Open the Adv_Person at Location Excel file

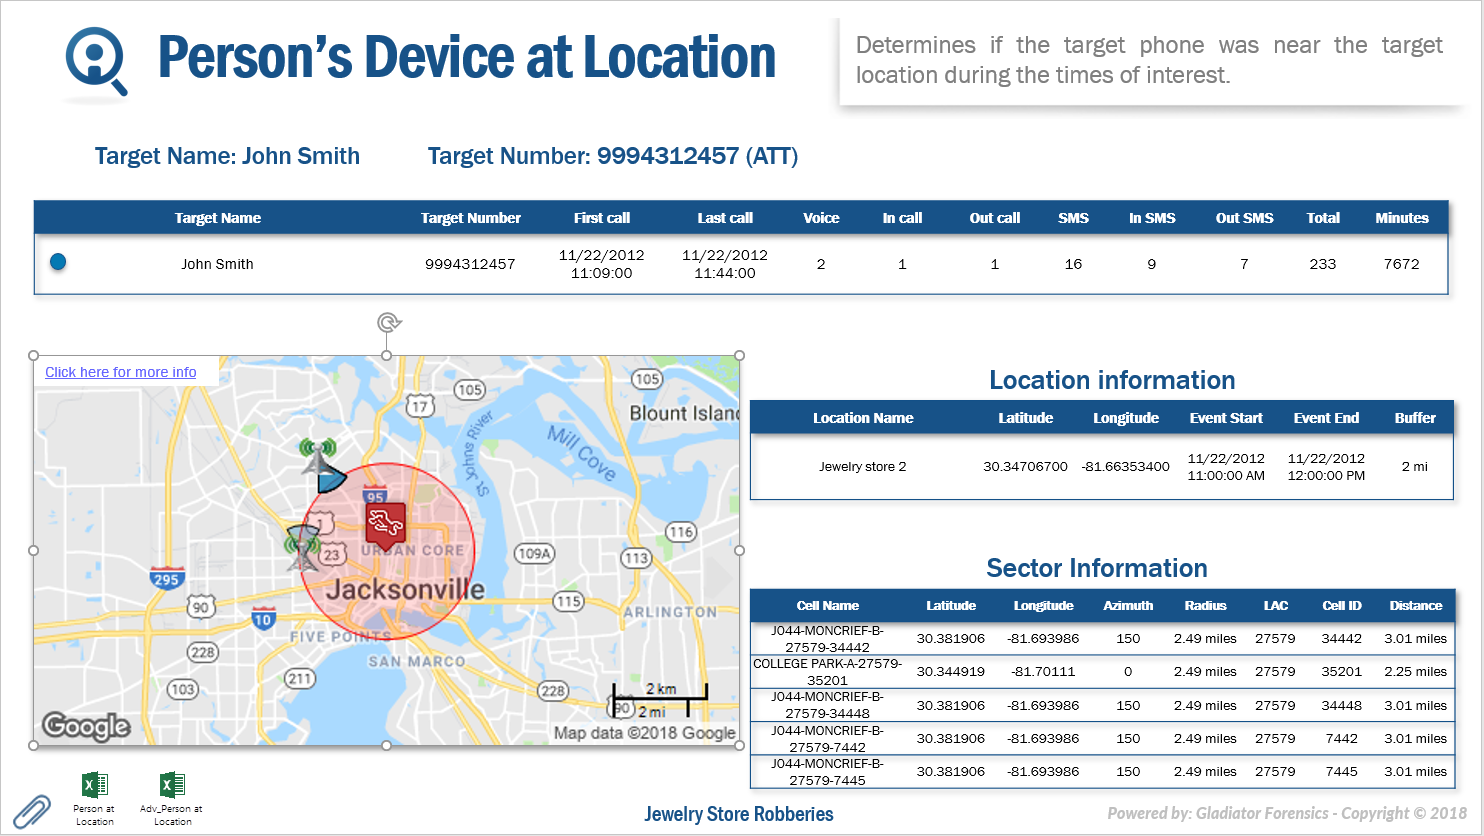172,786
